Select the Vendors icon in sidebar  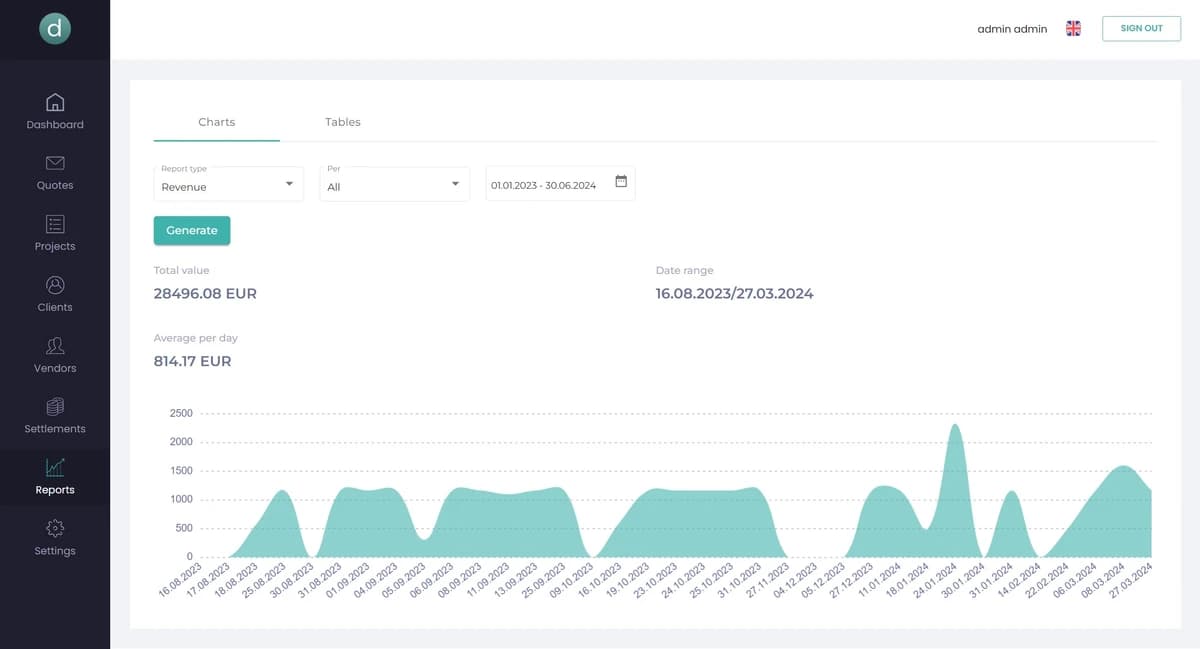pyautogui.click(x=55, y=346)
